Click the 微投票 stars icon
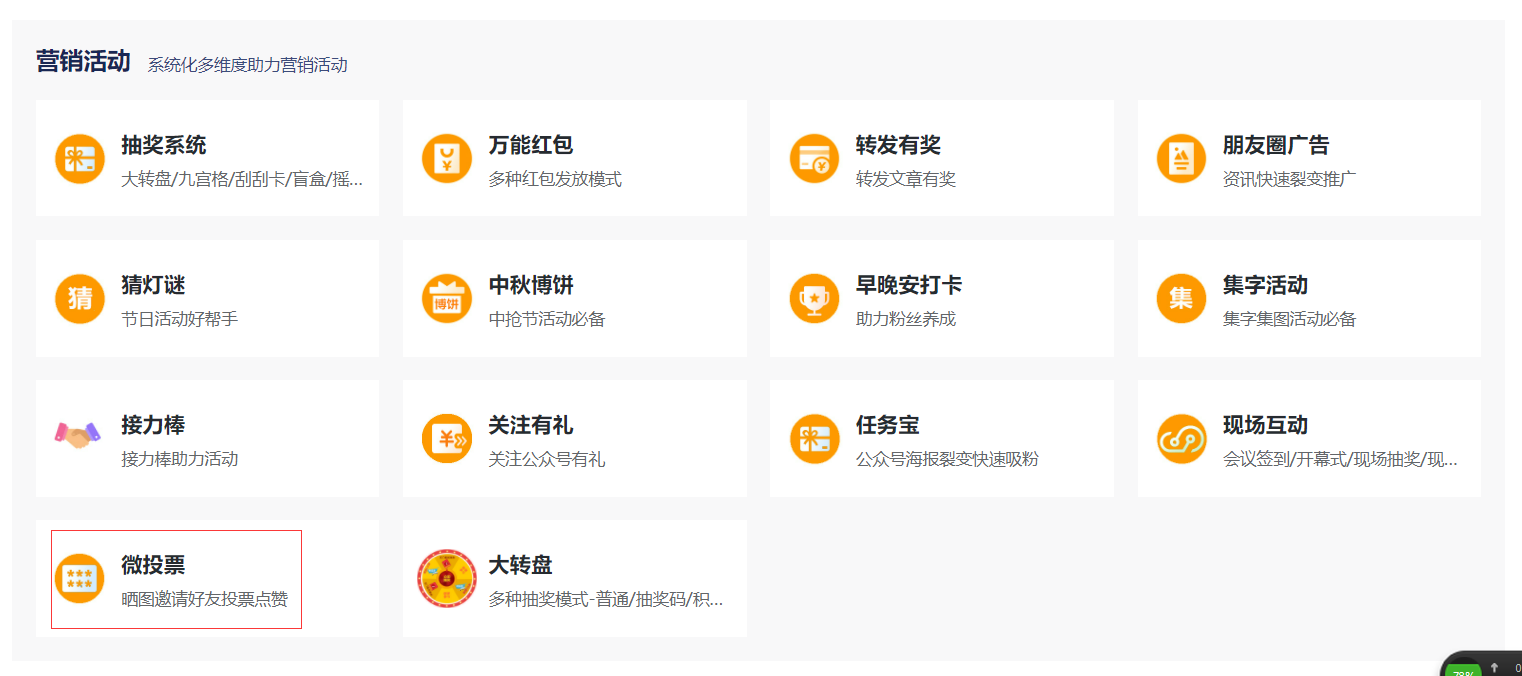Viewport: 1522px width, 676px height. (x=79, y=579)
